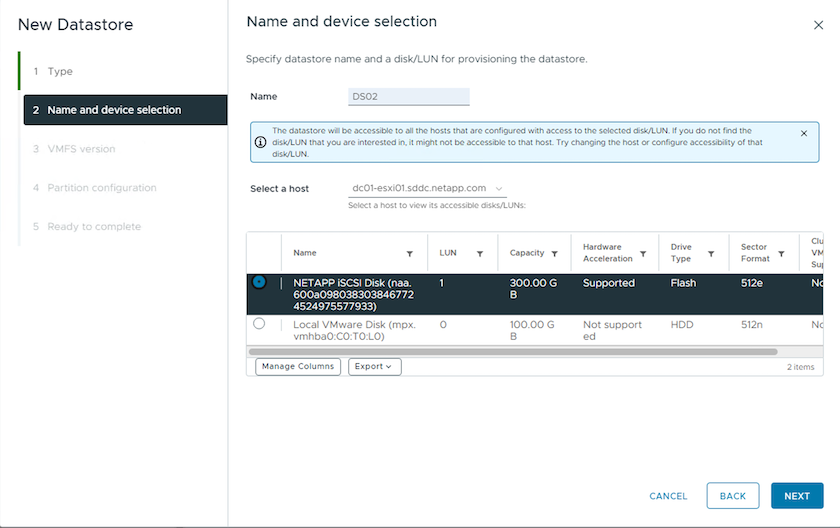Select the Local VMware Disk radio button

tap(260, 324)
